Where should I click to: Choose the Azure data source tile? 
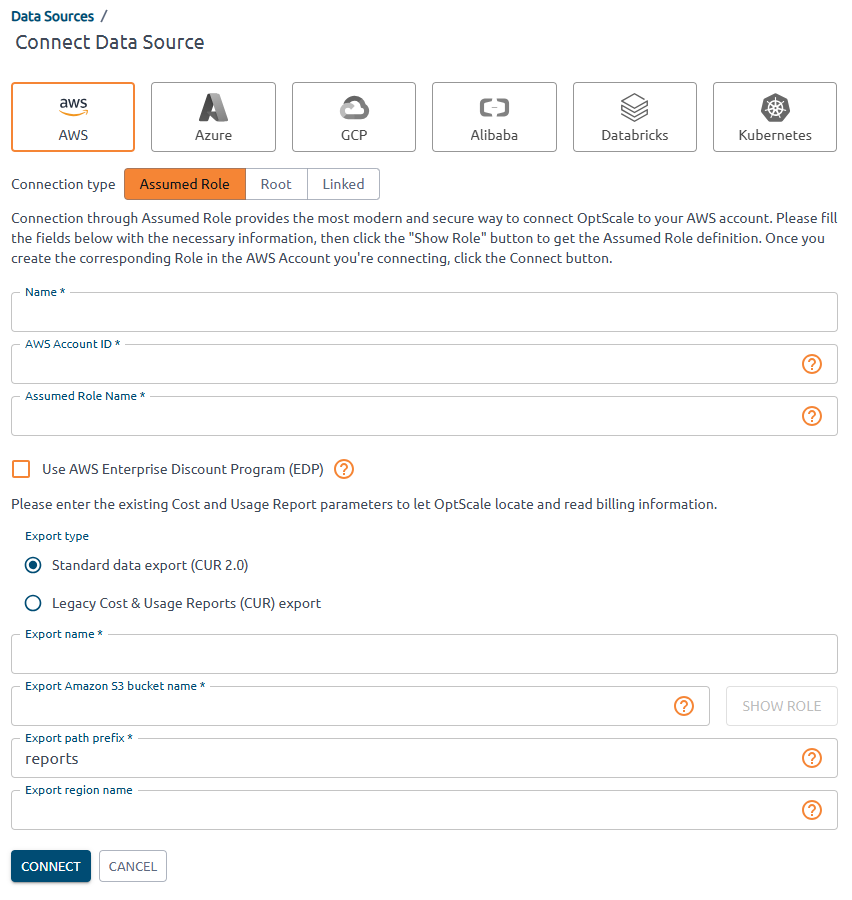tap(213, 117)
